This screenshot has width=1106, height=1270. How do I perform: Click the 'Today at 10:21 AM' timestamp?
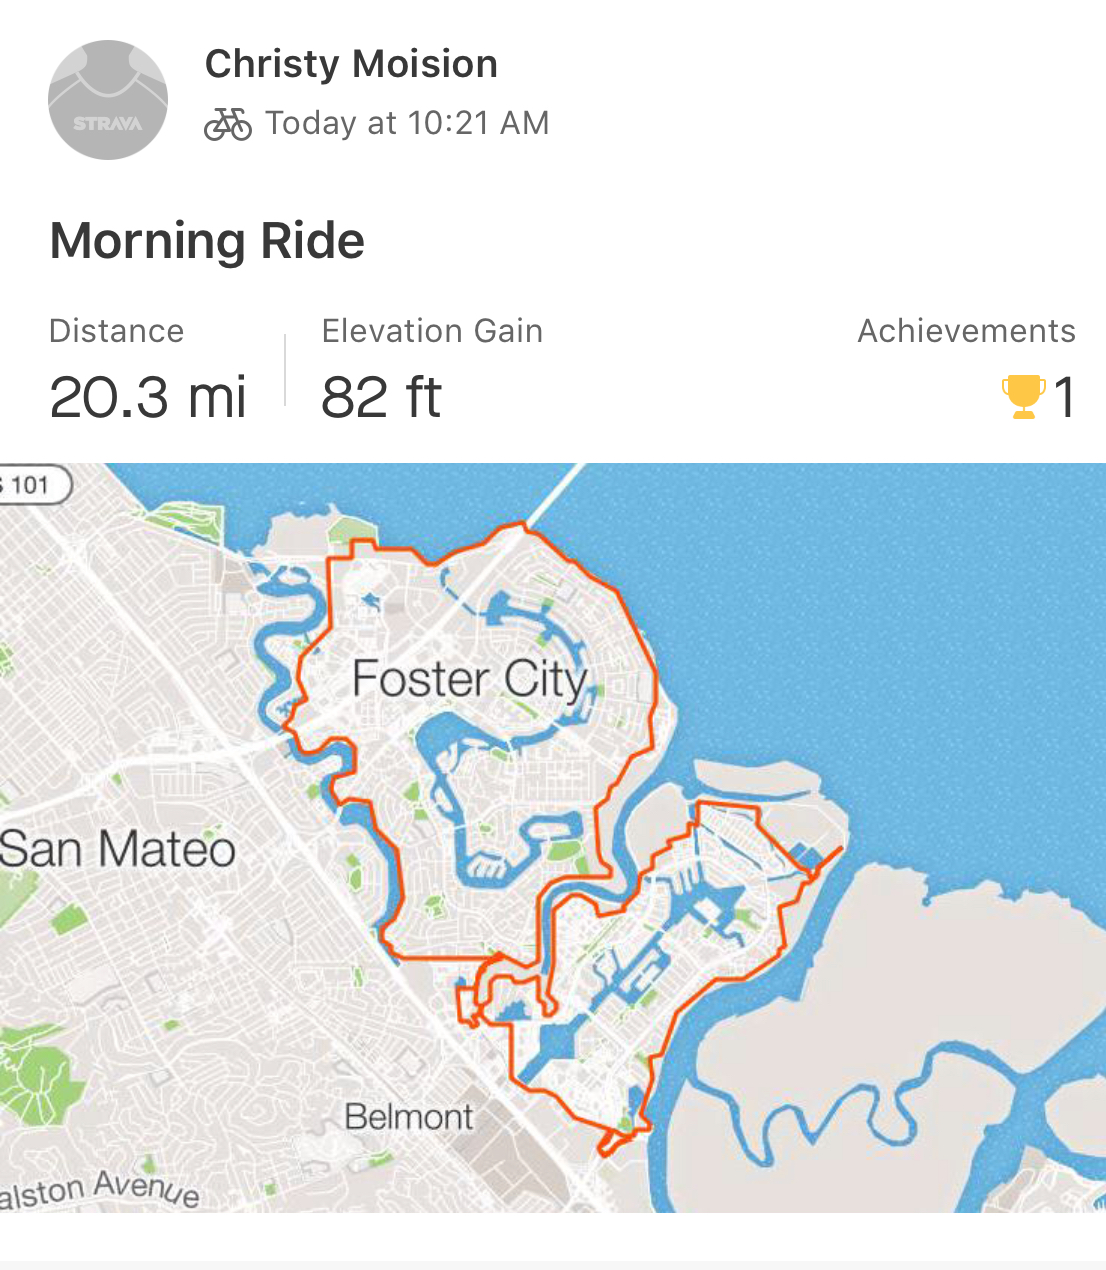407,123
